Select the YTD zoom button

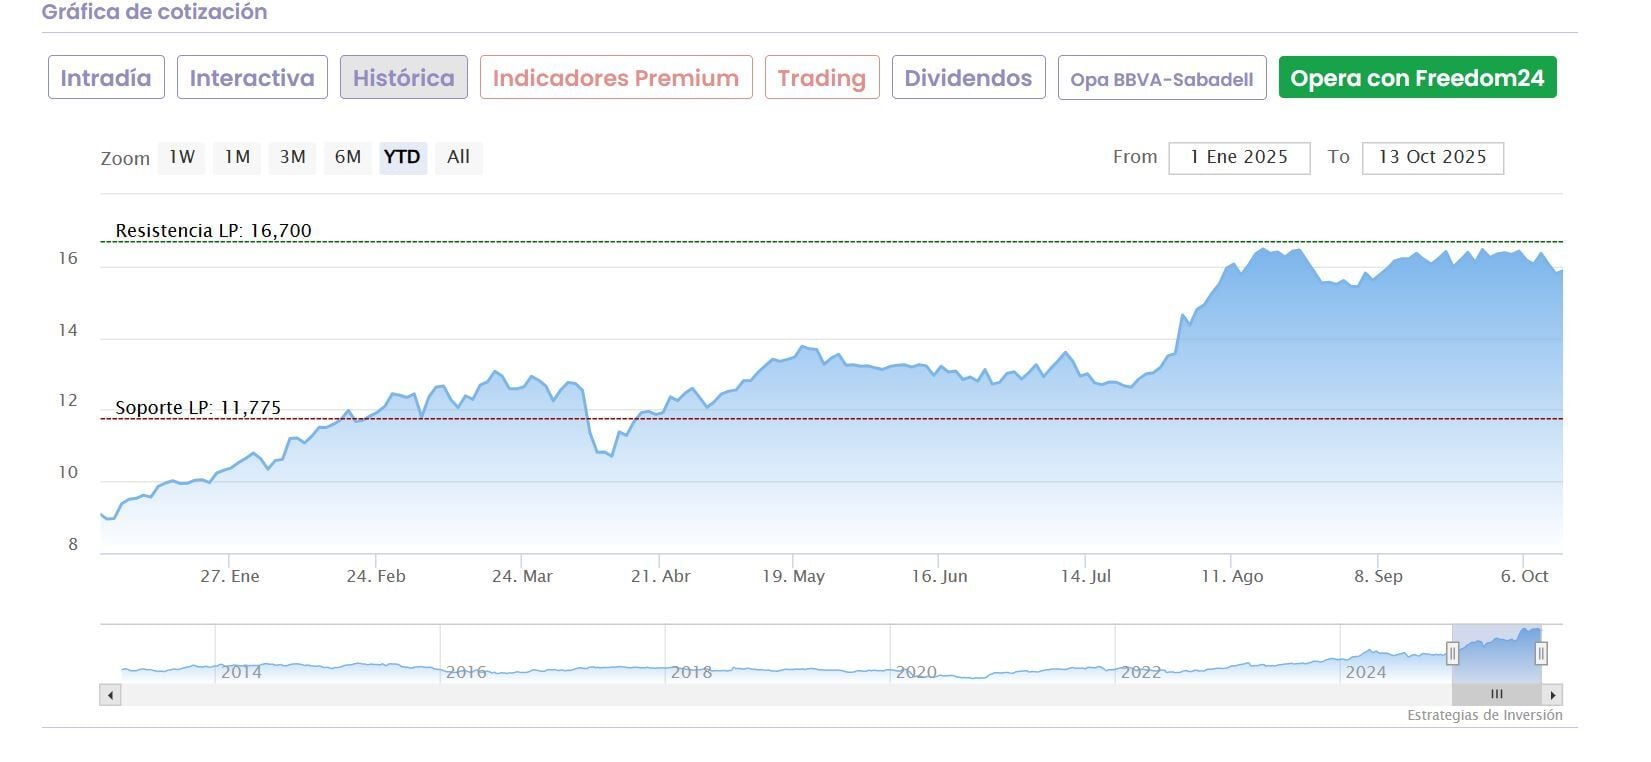click(x=402, y=157)
